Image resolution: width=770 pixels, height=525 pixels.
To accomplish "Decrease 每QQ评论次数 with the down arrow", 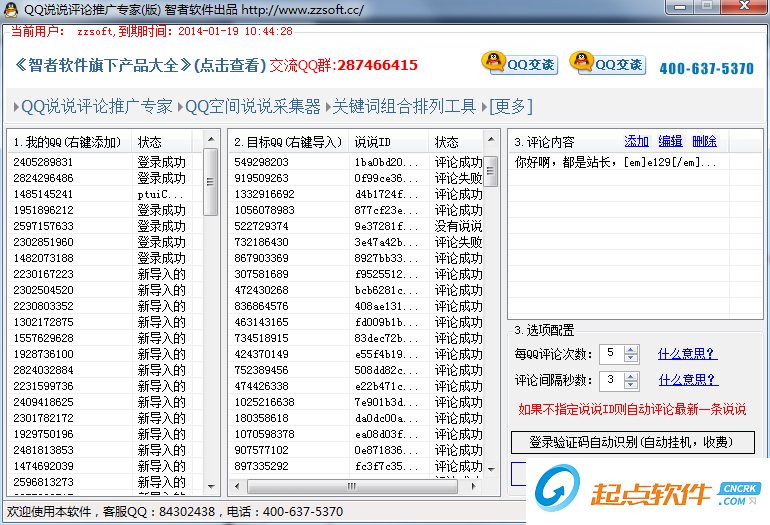I will 631,359.
